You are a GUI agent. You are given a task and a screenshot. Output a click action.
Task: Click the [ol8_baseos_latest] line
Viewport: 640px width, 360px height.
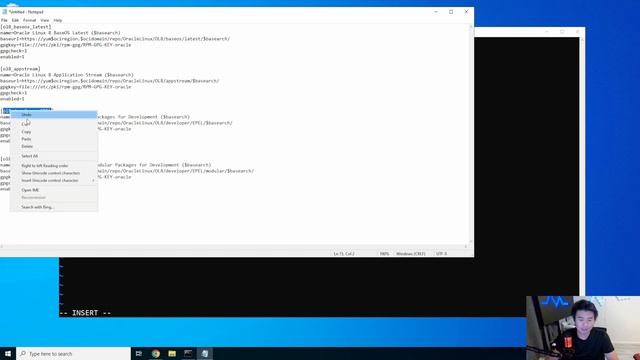pos(26,27)
